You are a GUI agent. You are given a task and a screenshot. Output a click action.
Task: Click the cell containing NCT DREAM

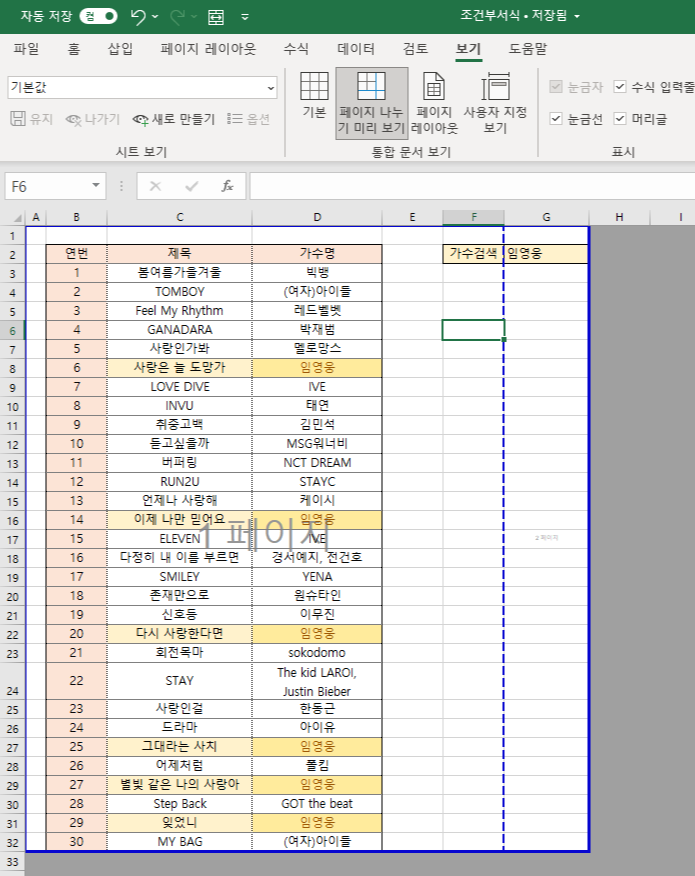(317, 463)
